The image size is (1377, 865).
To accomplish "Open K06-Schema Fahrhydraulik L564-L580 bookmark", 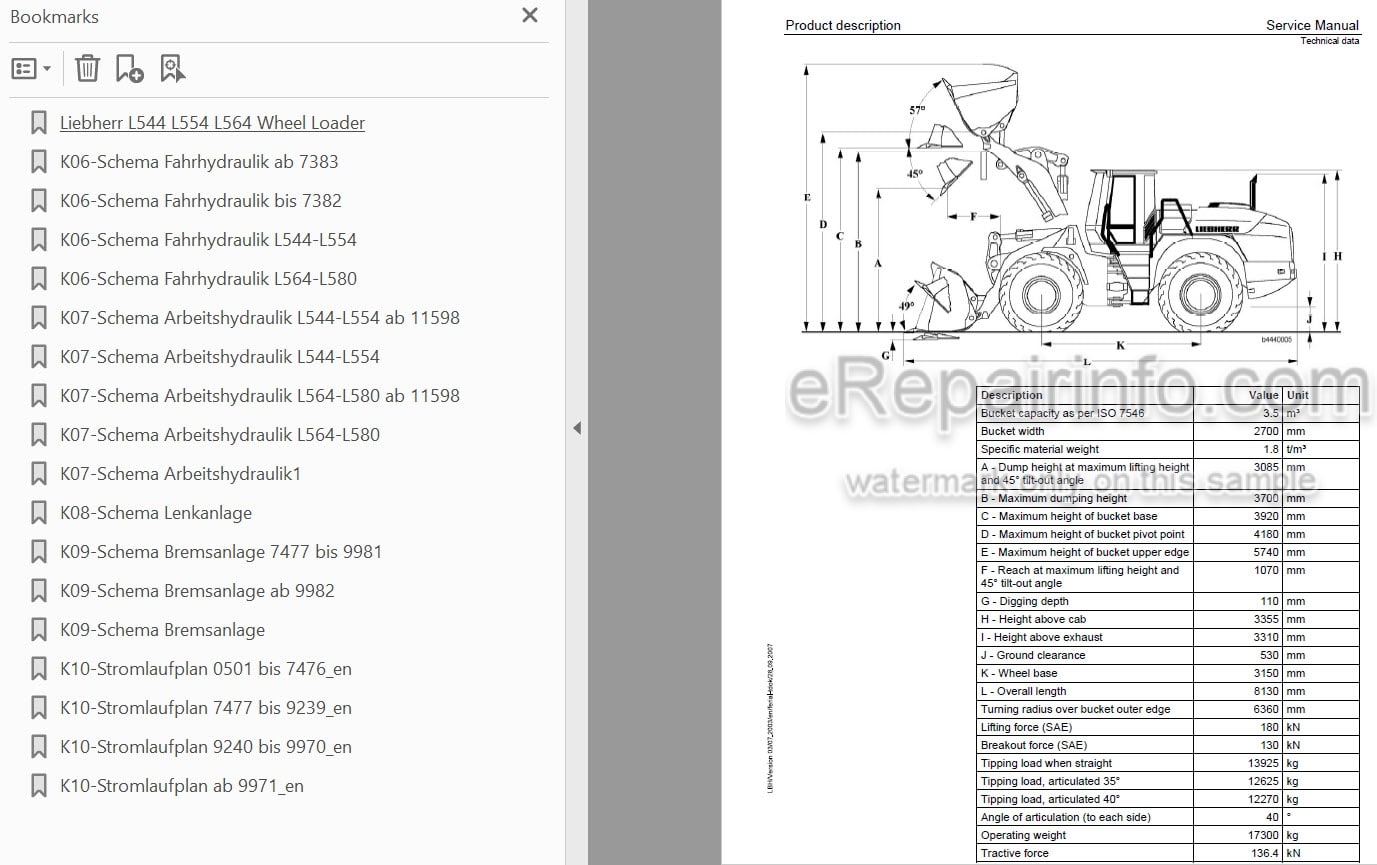I will [x=208, y=279].
